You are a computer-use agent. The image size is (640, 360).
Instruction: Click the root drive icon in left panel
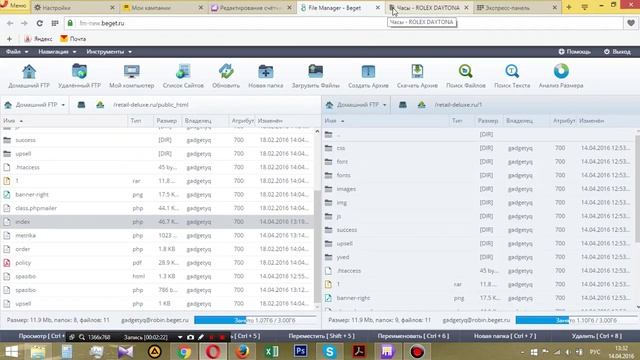[x=81, y=105]
